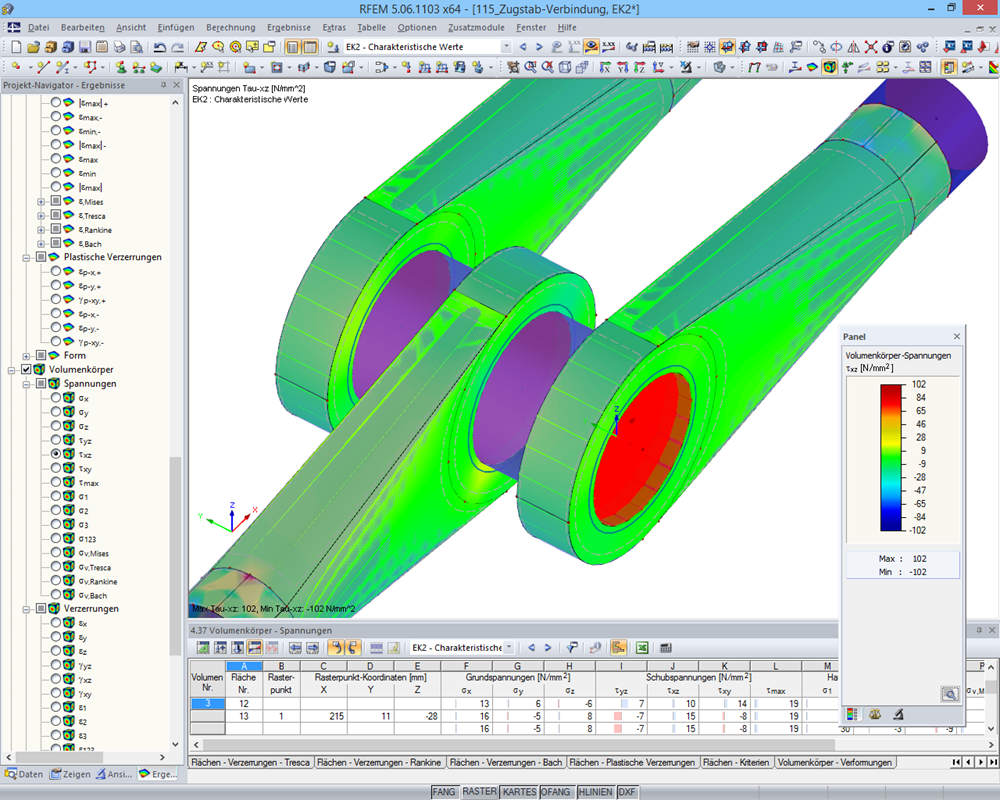Export table to Excel

click(642, 648)
